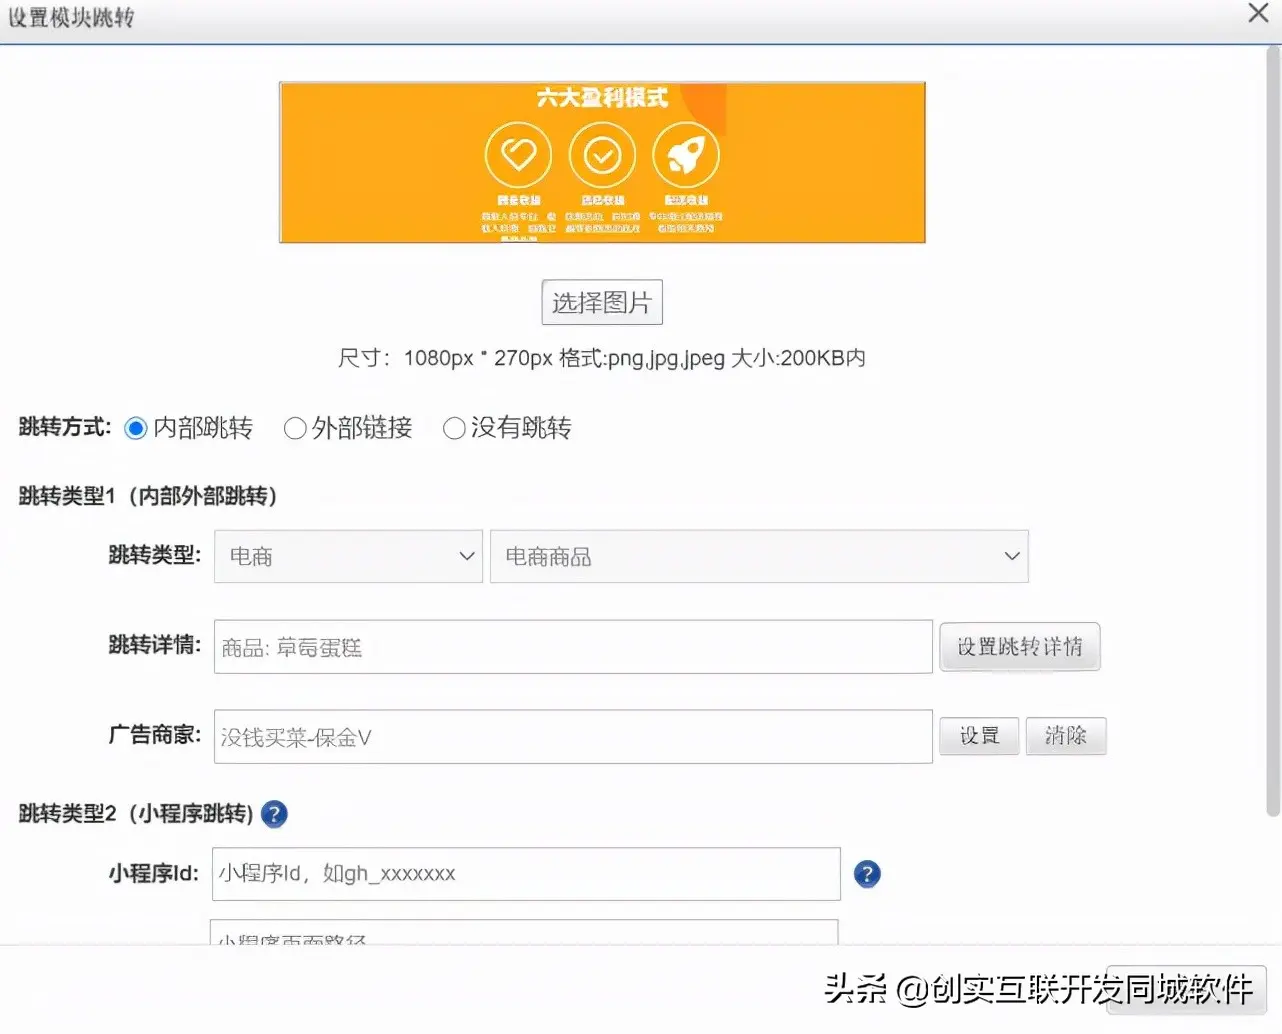Expand the 电商商品 dropdown
The height and width of the screenshot is (1034, 1282).
[758, 557]
